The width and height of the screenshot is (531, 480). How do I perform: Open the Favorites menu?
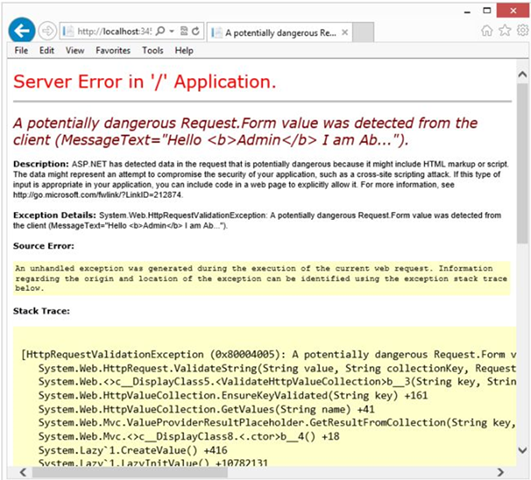tap(113, 50)
